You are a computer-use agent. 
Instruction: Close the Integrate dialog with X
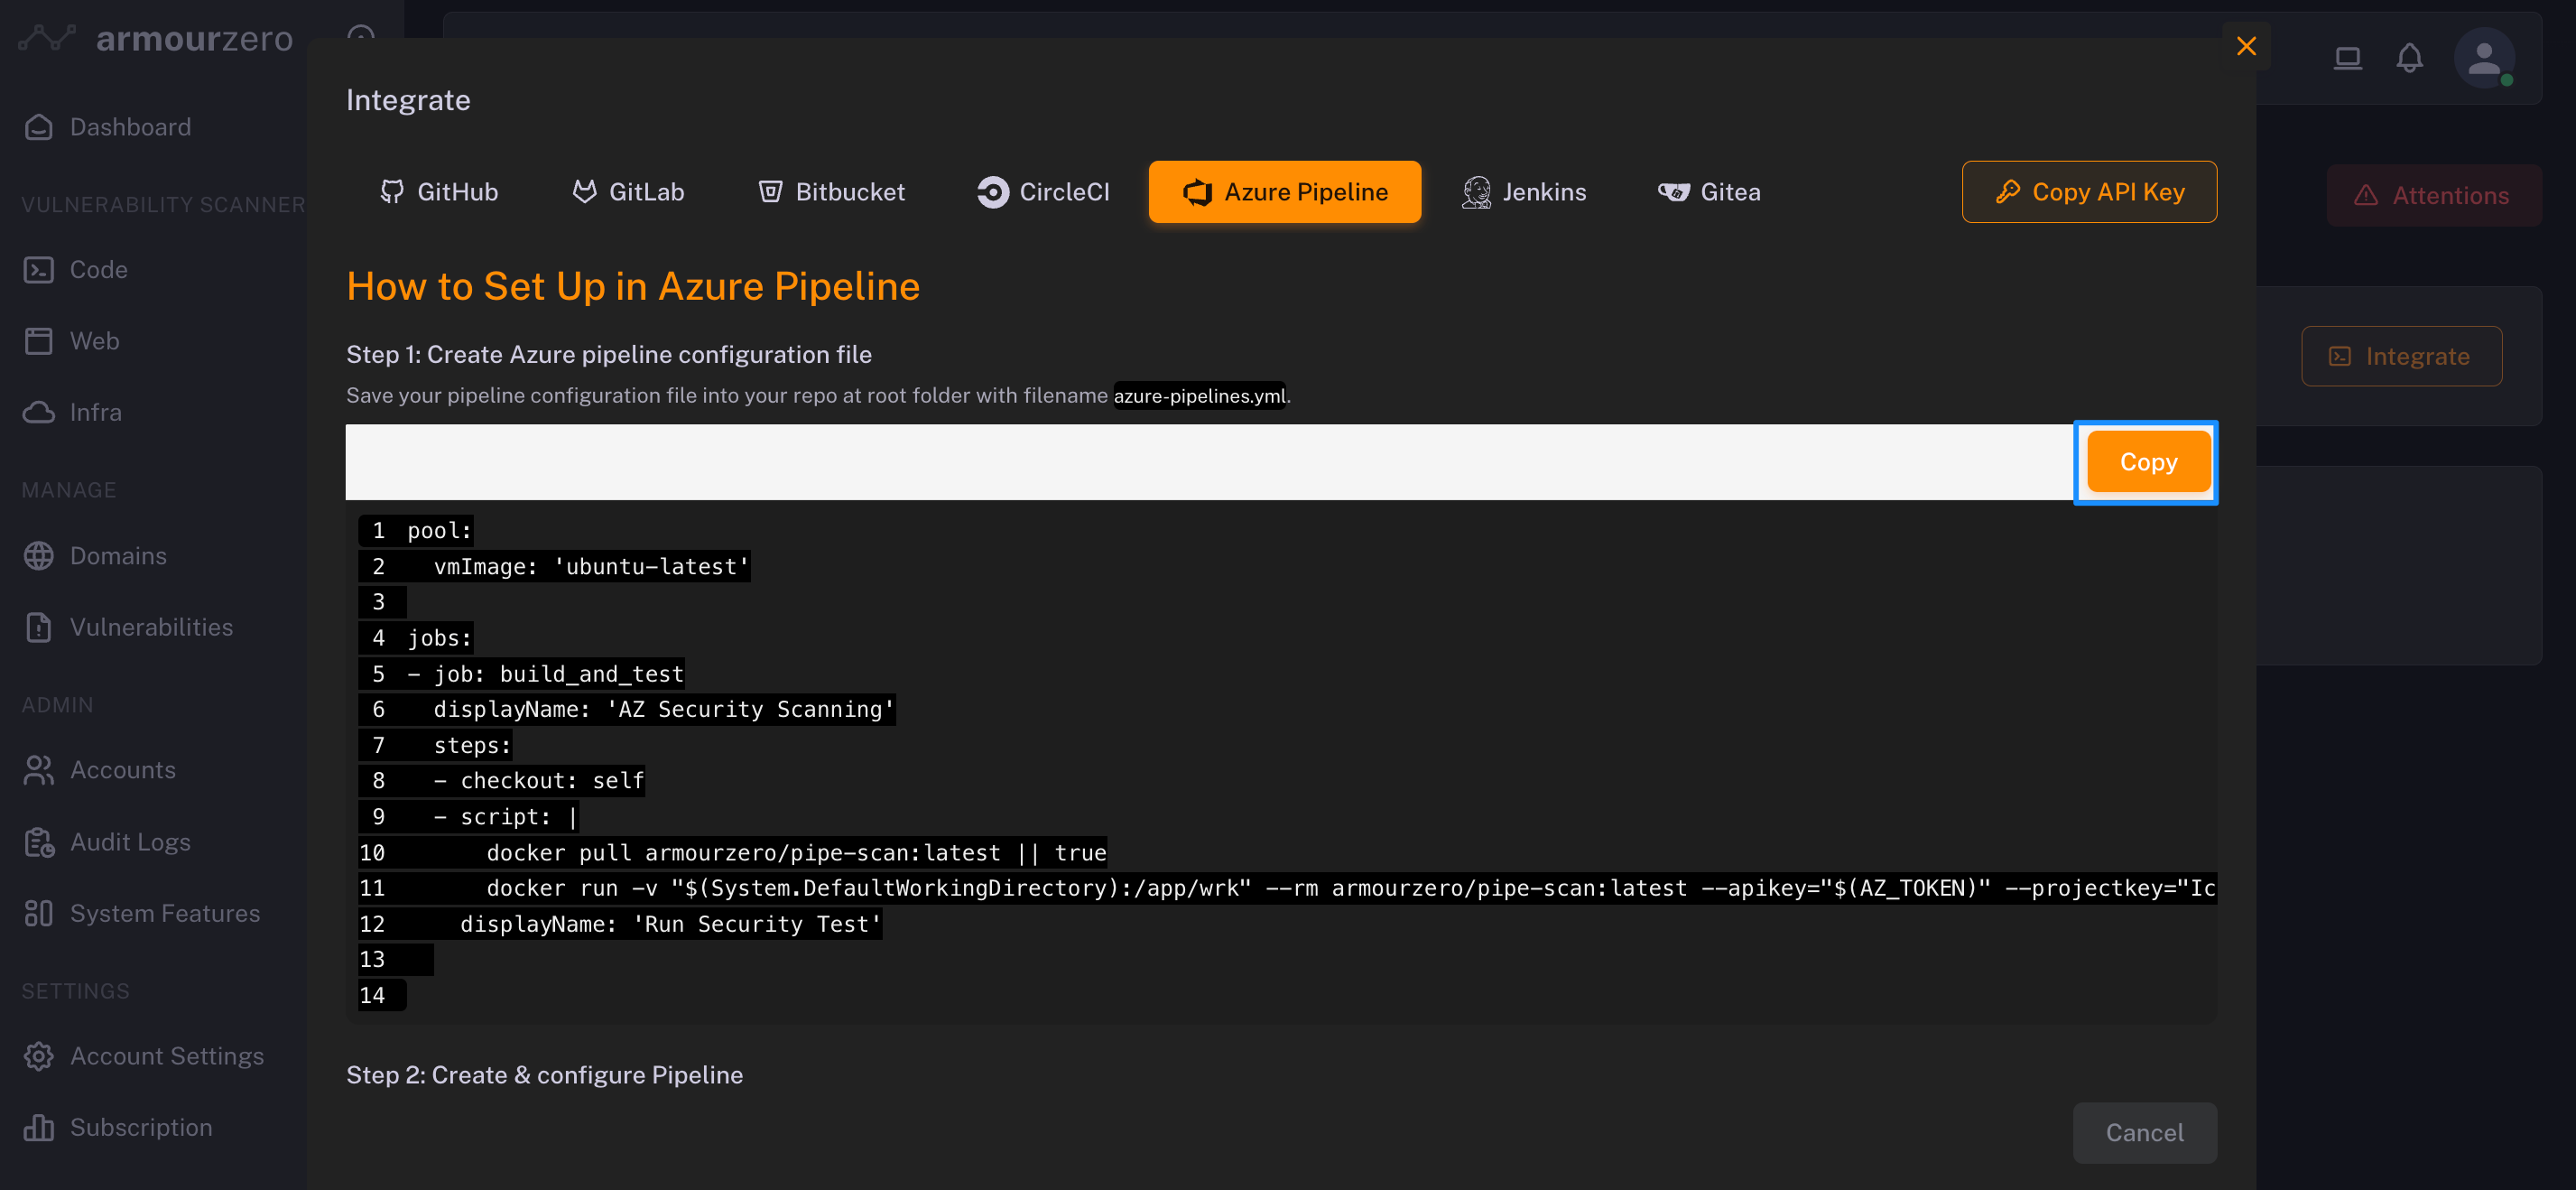[x=2246, y=46]
